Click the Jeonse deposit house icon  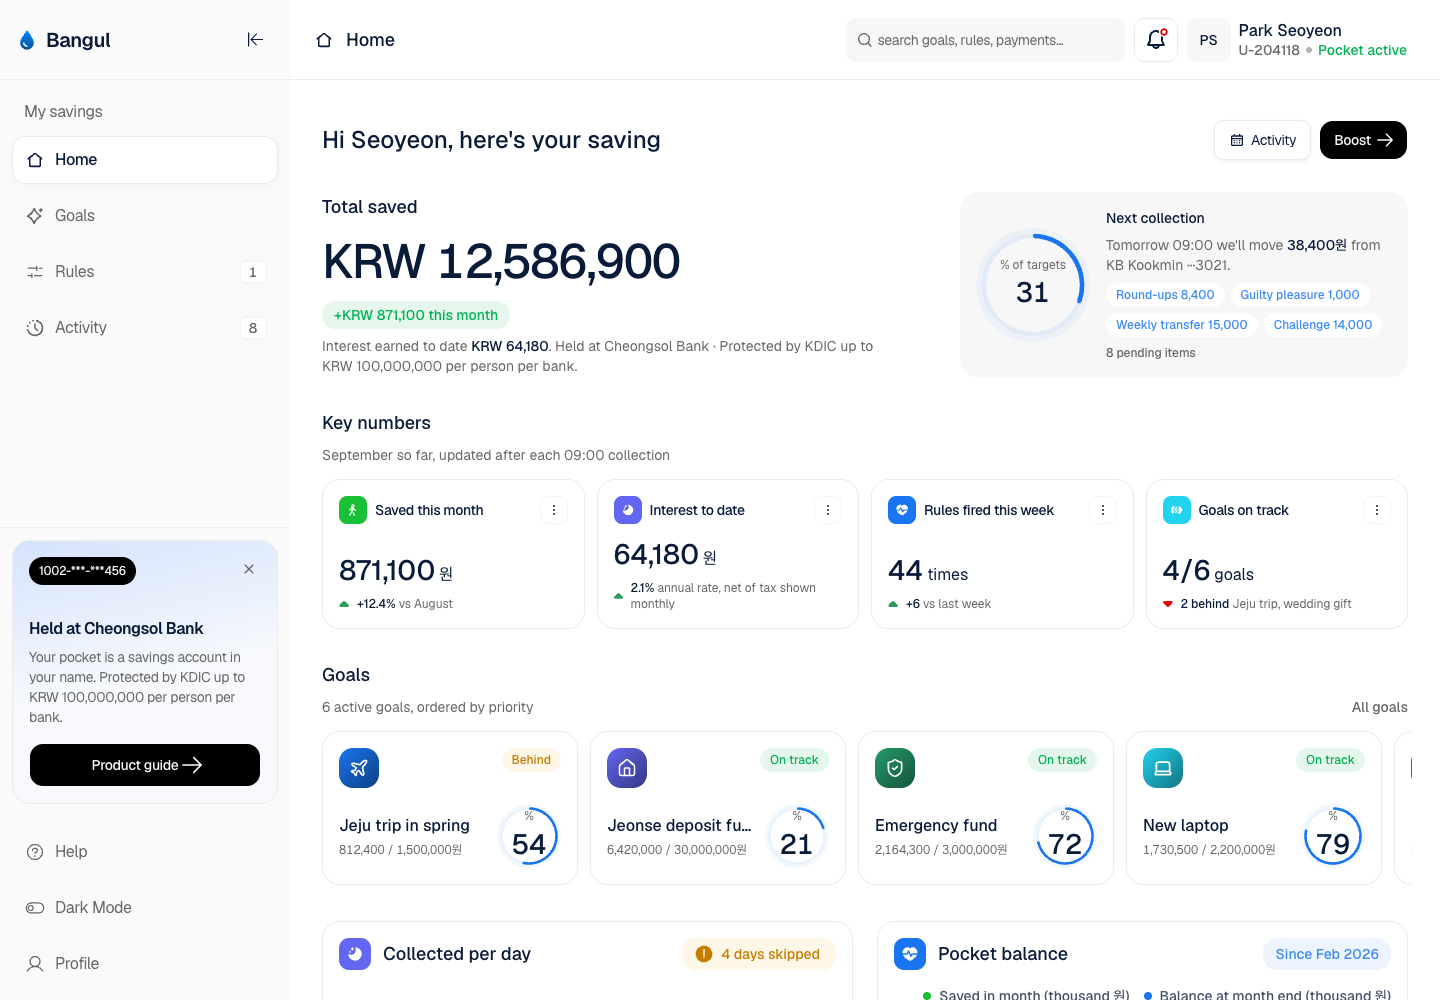[627, 768]
